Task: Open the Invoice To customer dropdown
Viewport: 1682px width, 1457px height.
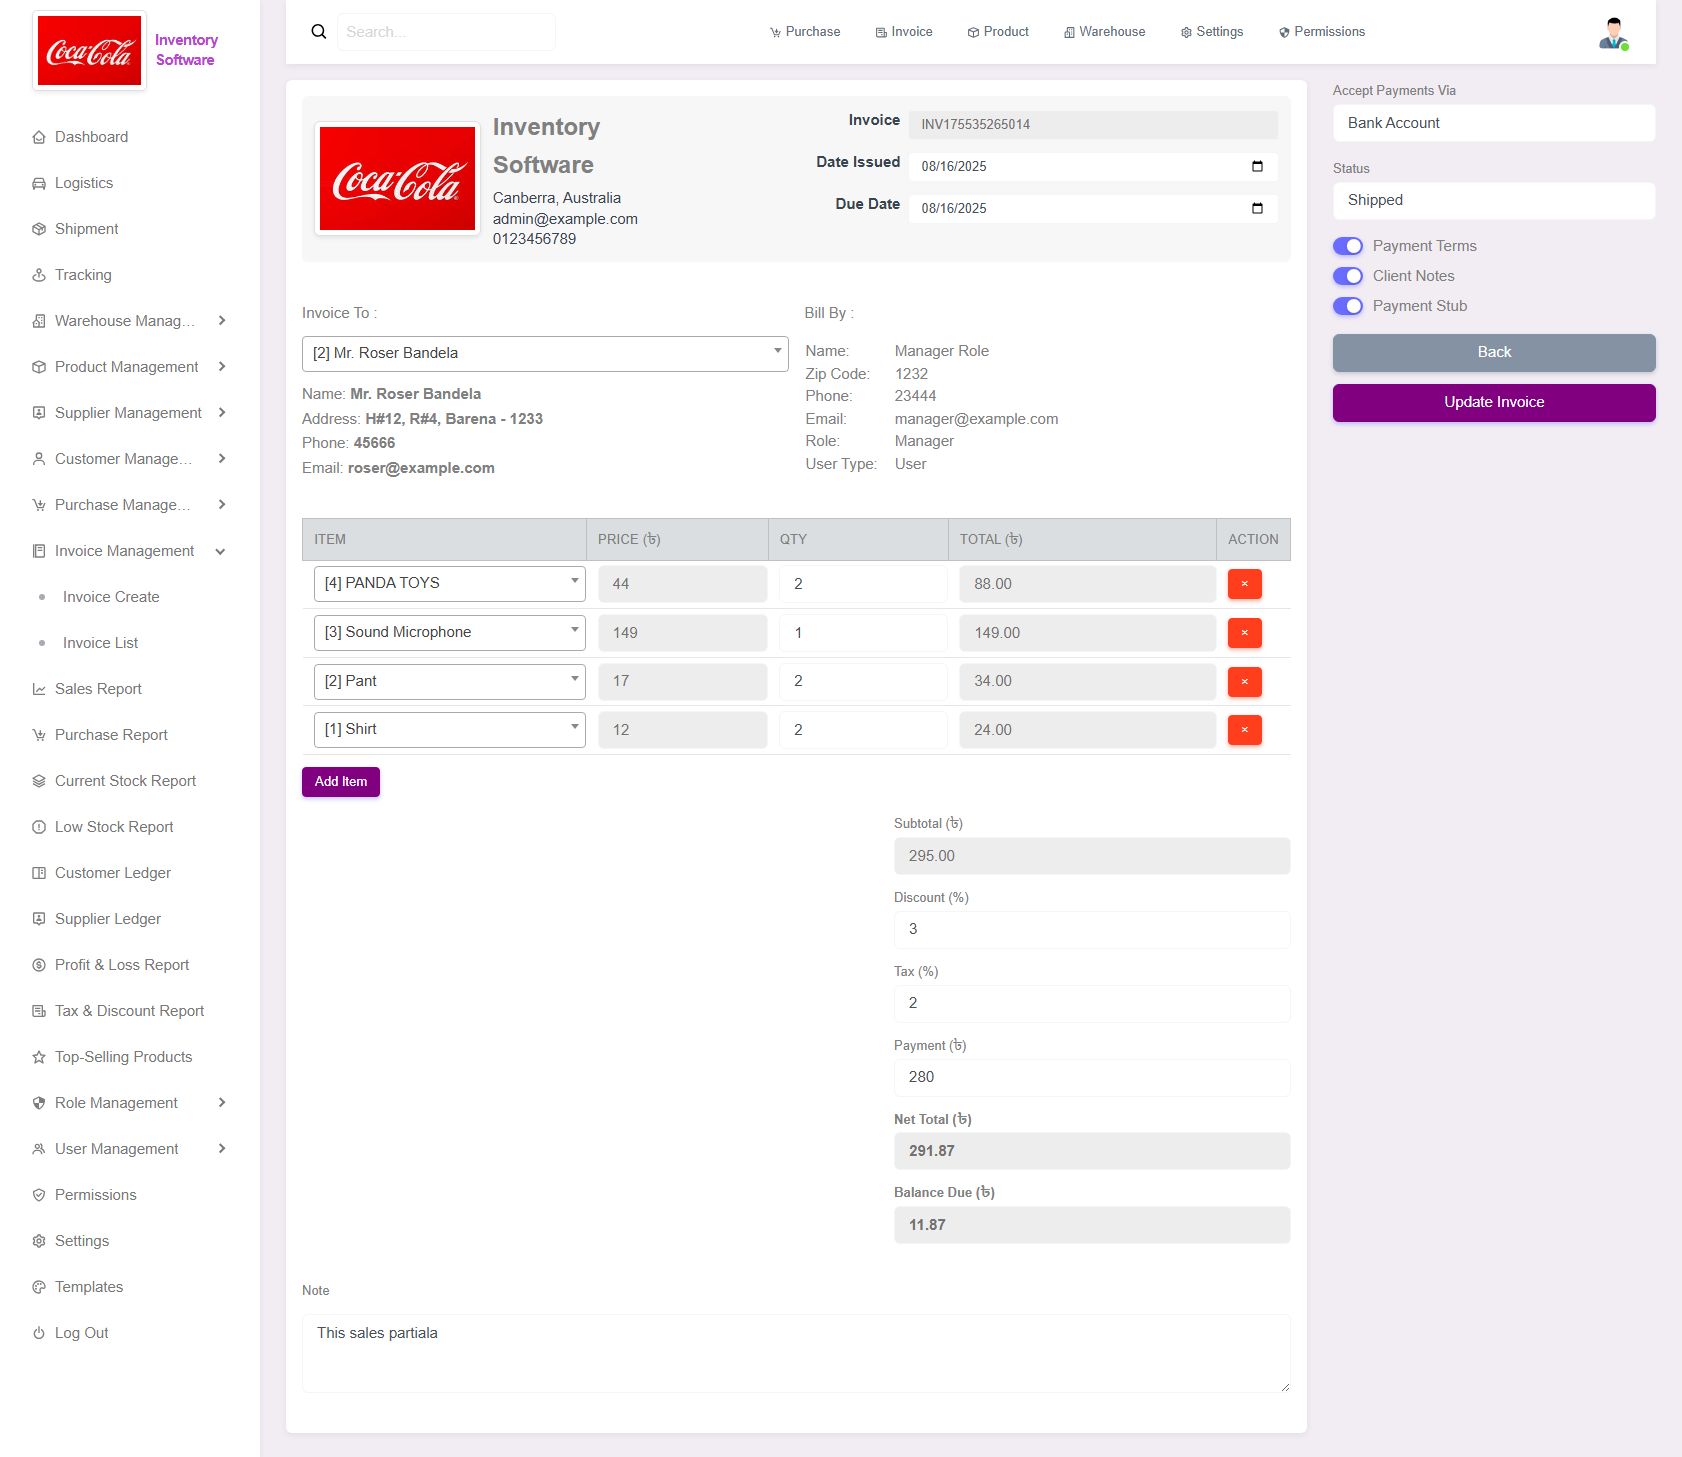Action: click(x=544, y=353)
